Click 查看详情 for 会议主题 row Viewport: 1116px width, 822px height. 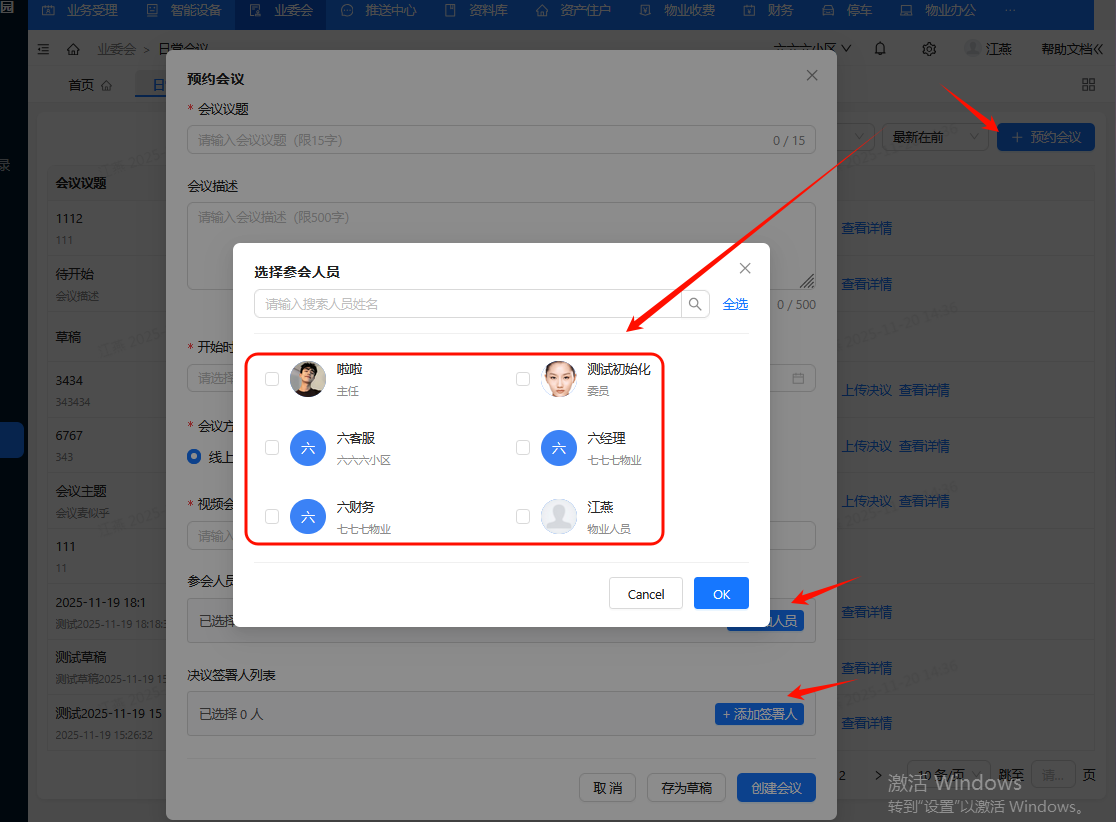(924, 501)
